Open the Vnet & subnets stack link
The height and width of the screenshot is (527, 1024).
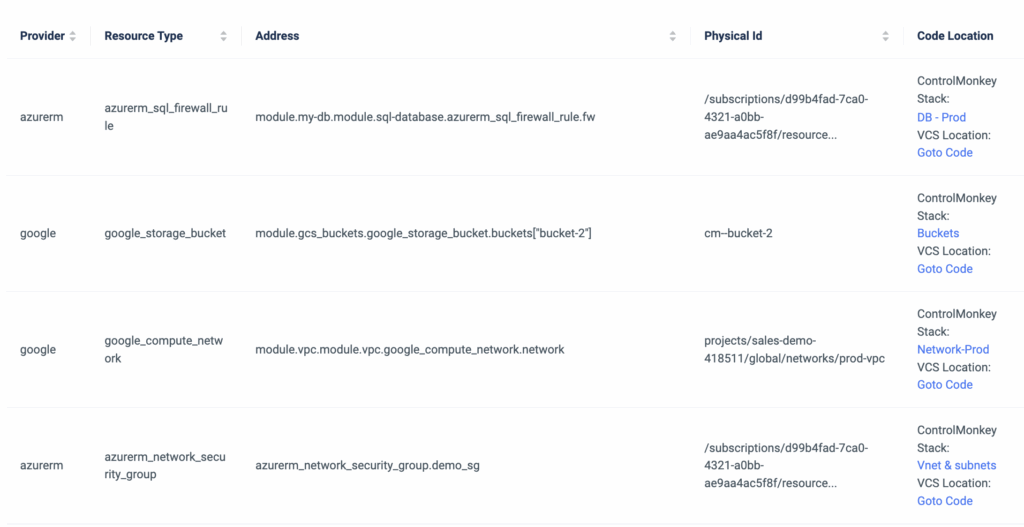click(956, 465)
